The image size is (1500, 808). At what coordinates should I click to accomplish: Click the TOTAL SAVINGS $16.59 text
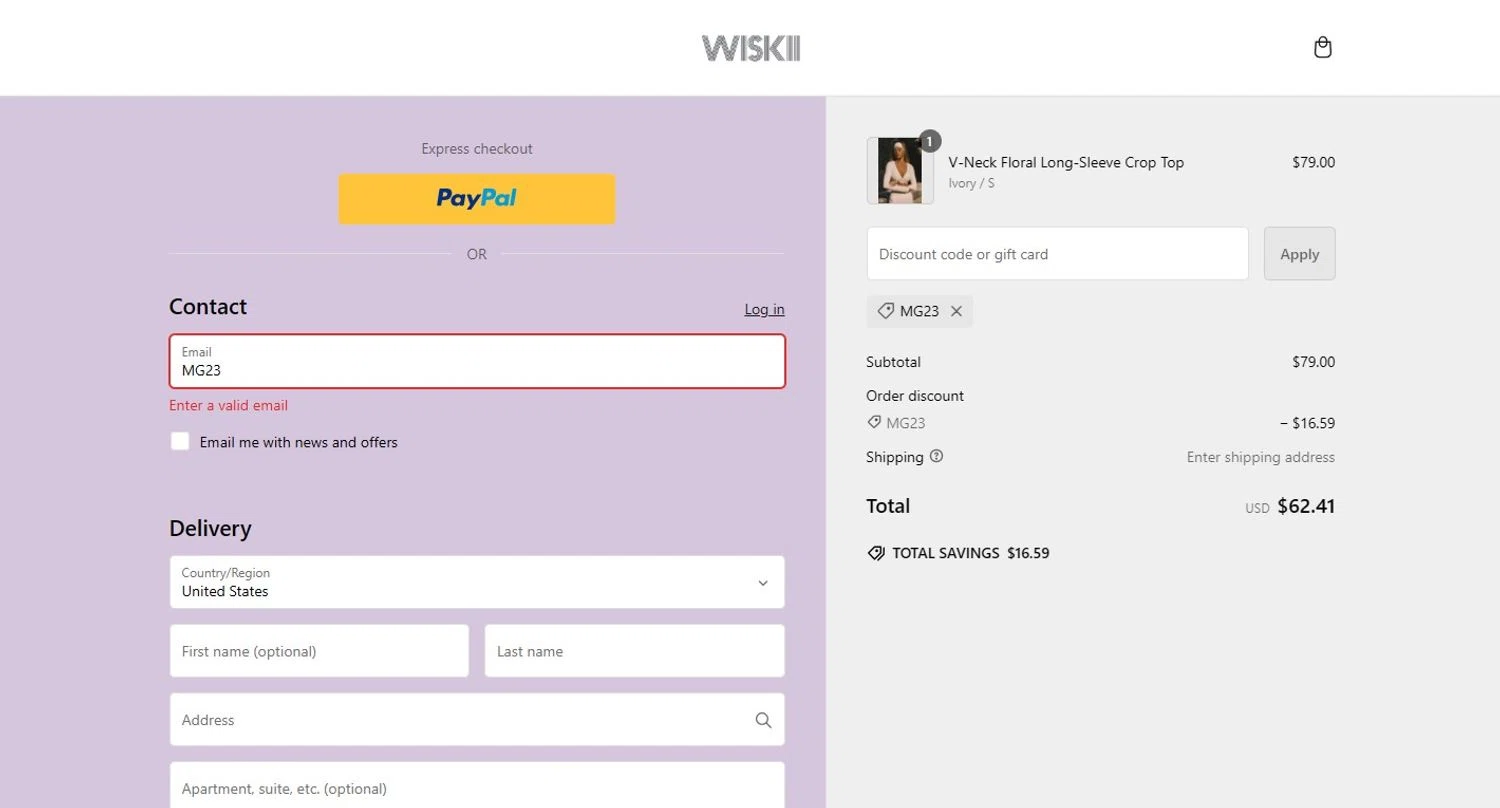[970, 553]
